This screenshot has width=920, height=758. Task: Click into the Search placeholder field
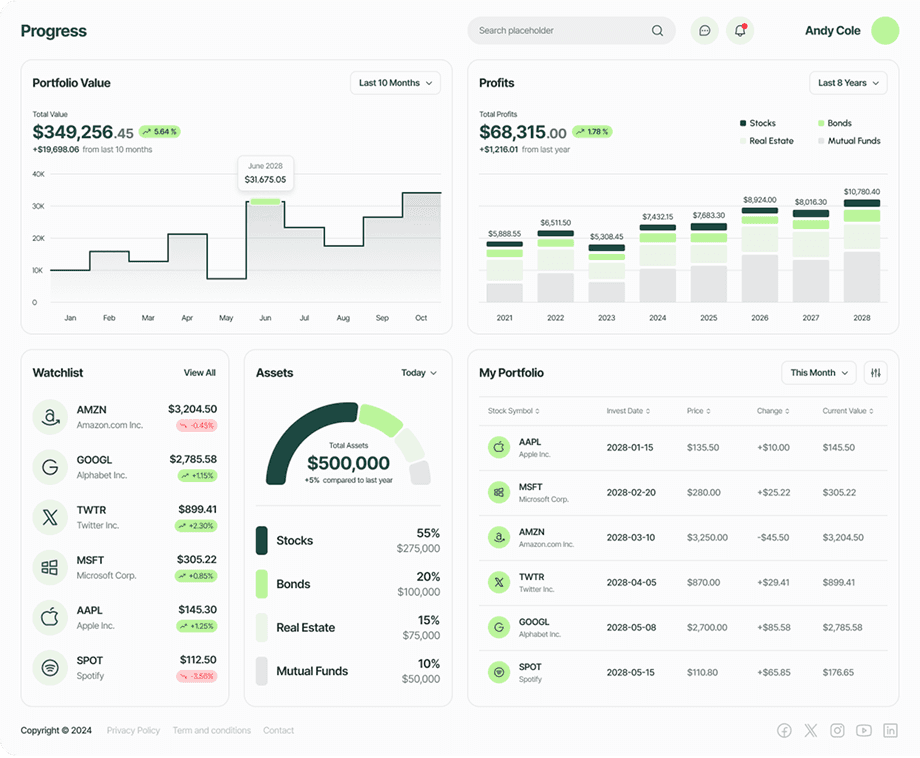pos(571,31)
